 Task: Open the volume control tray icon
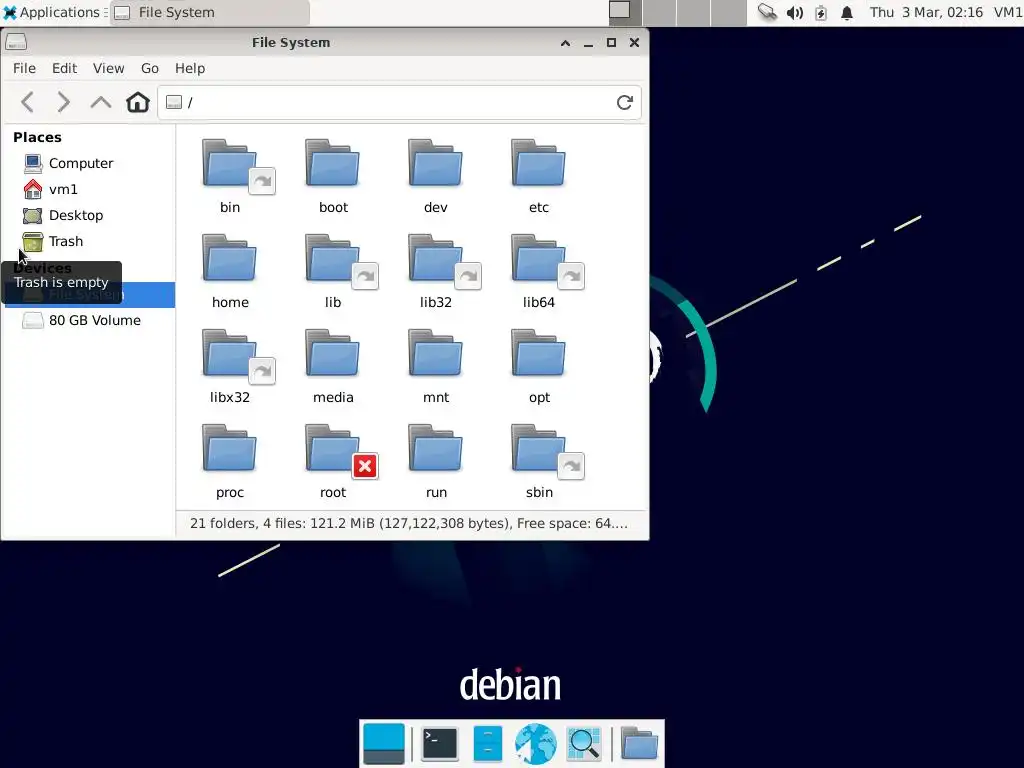(795, 12)
